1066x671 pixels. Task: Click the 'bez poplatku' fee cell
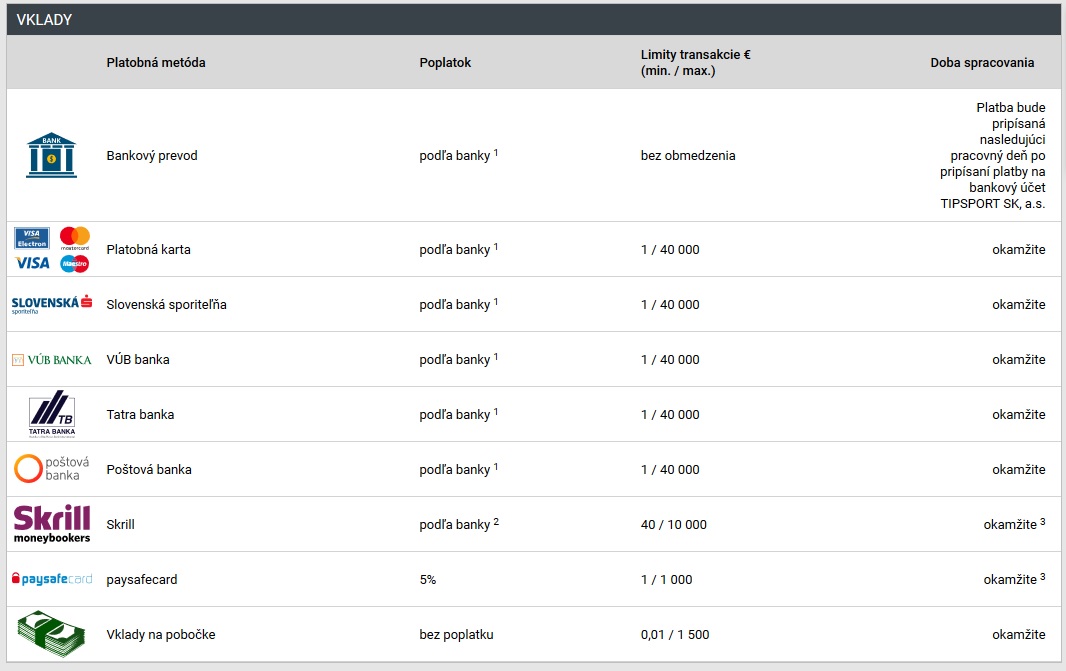click(x=456, y=635)
